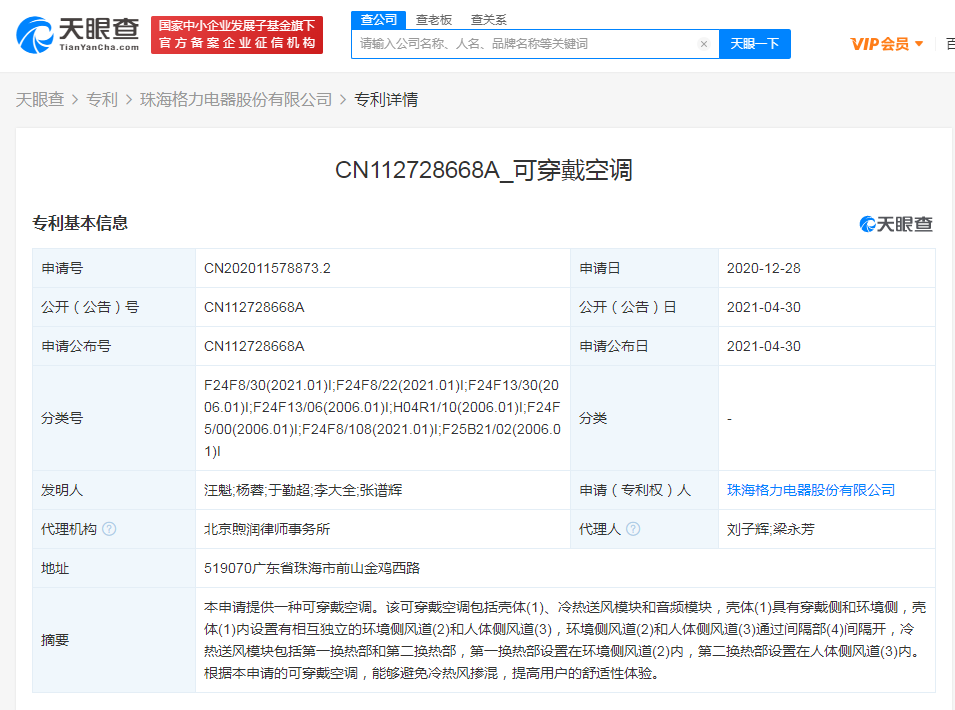Go to the 专利 breadcrumb link
The height and width of the screenshot is (710, 955).
click(102, 99)
